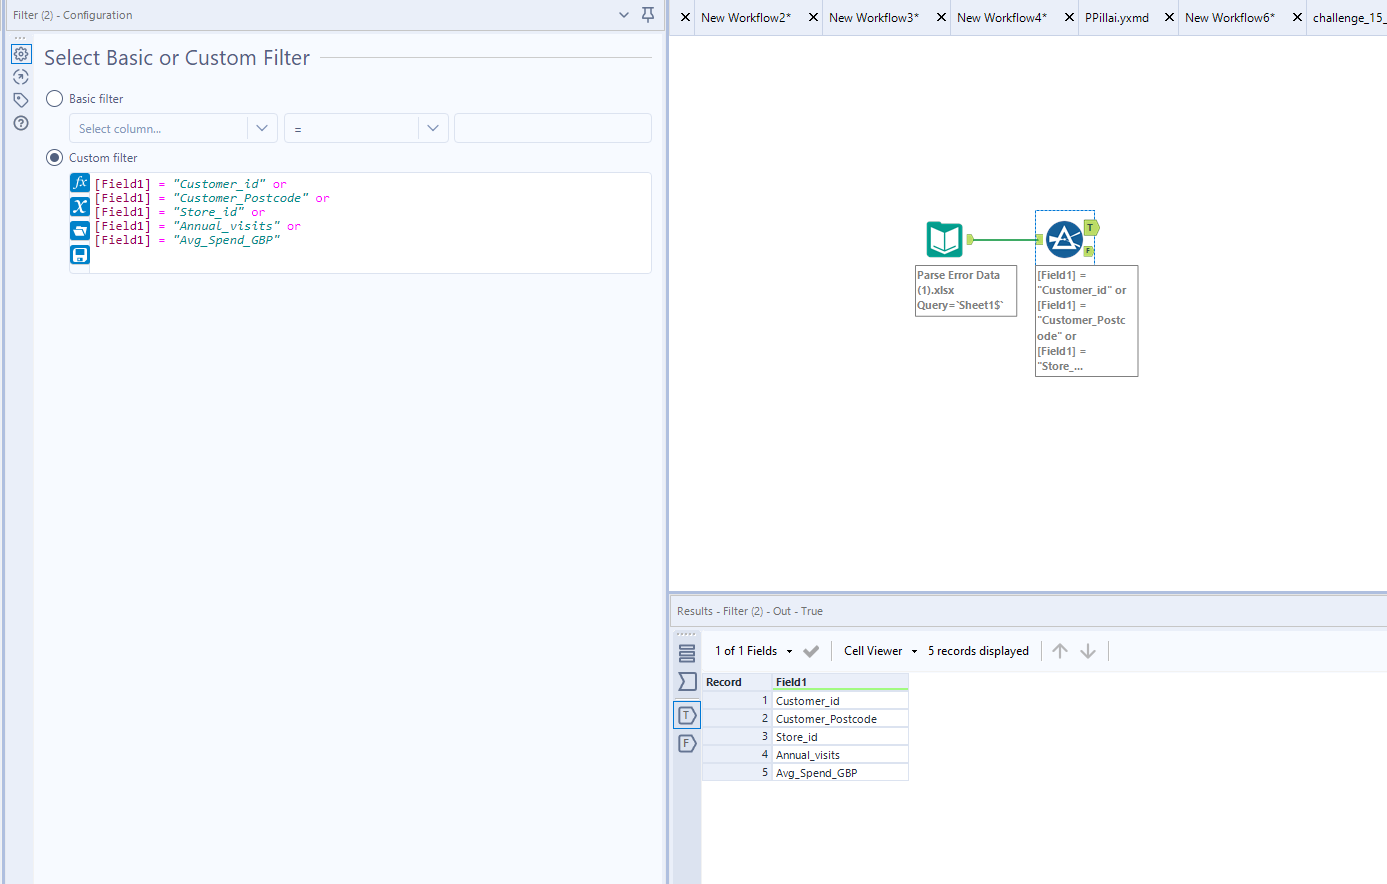Click the Help question mark icon
This screenshot has height=884, width=1387.
[x=21, y=123]
